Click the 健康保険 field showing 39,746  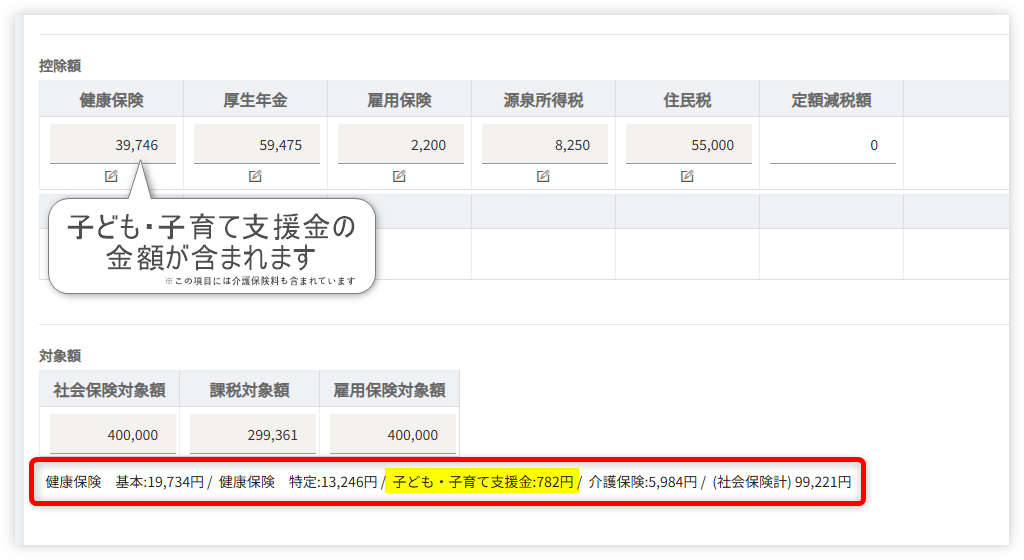click(x=113, y=145)
